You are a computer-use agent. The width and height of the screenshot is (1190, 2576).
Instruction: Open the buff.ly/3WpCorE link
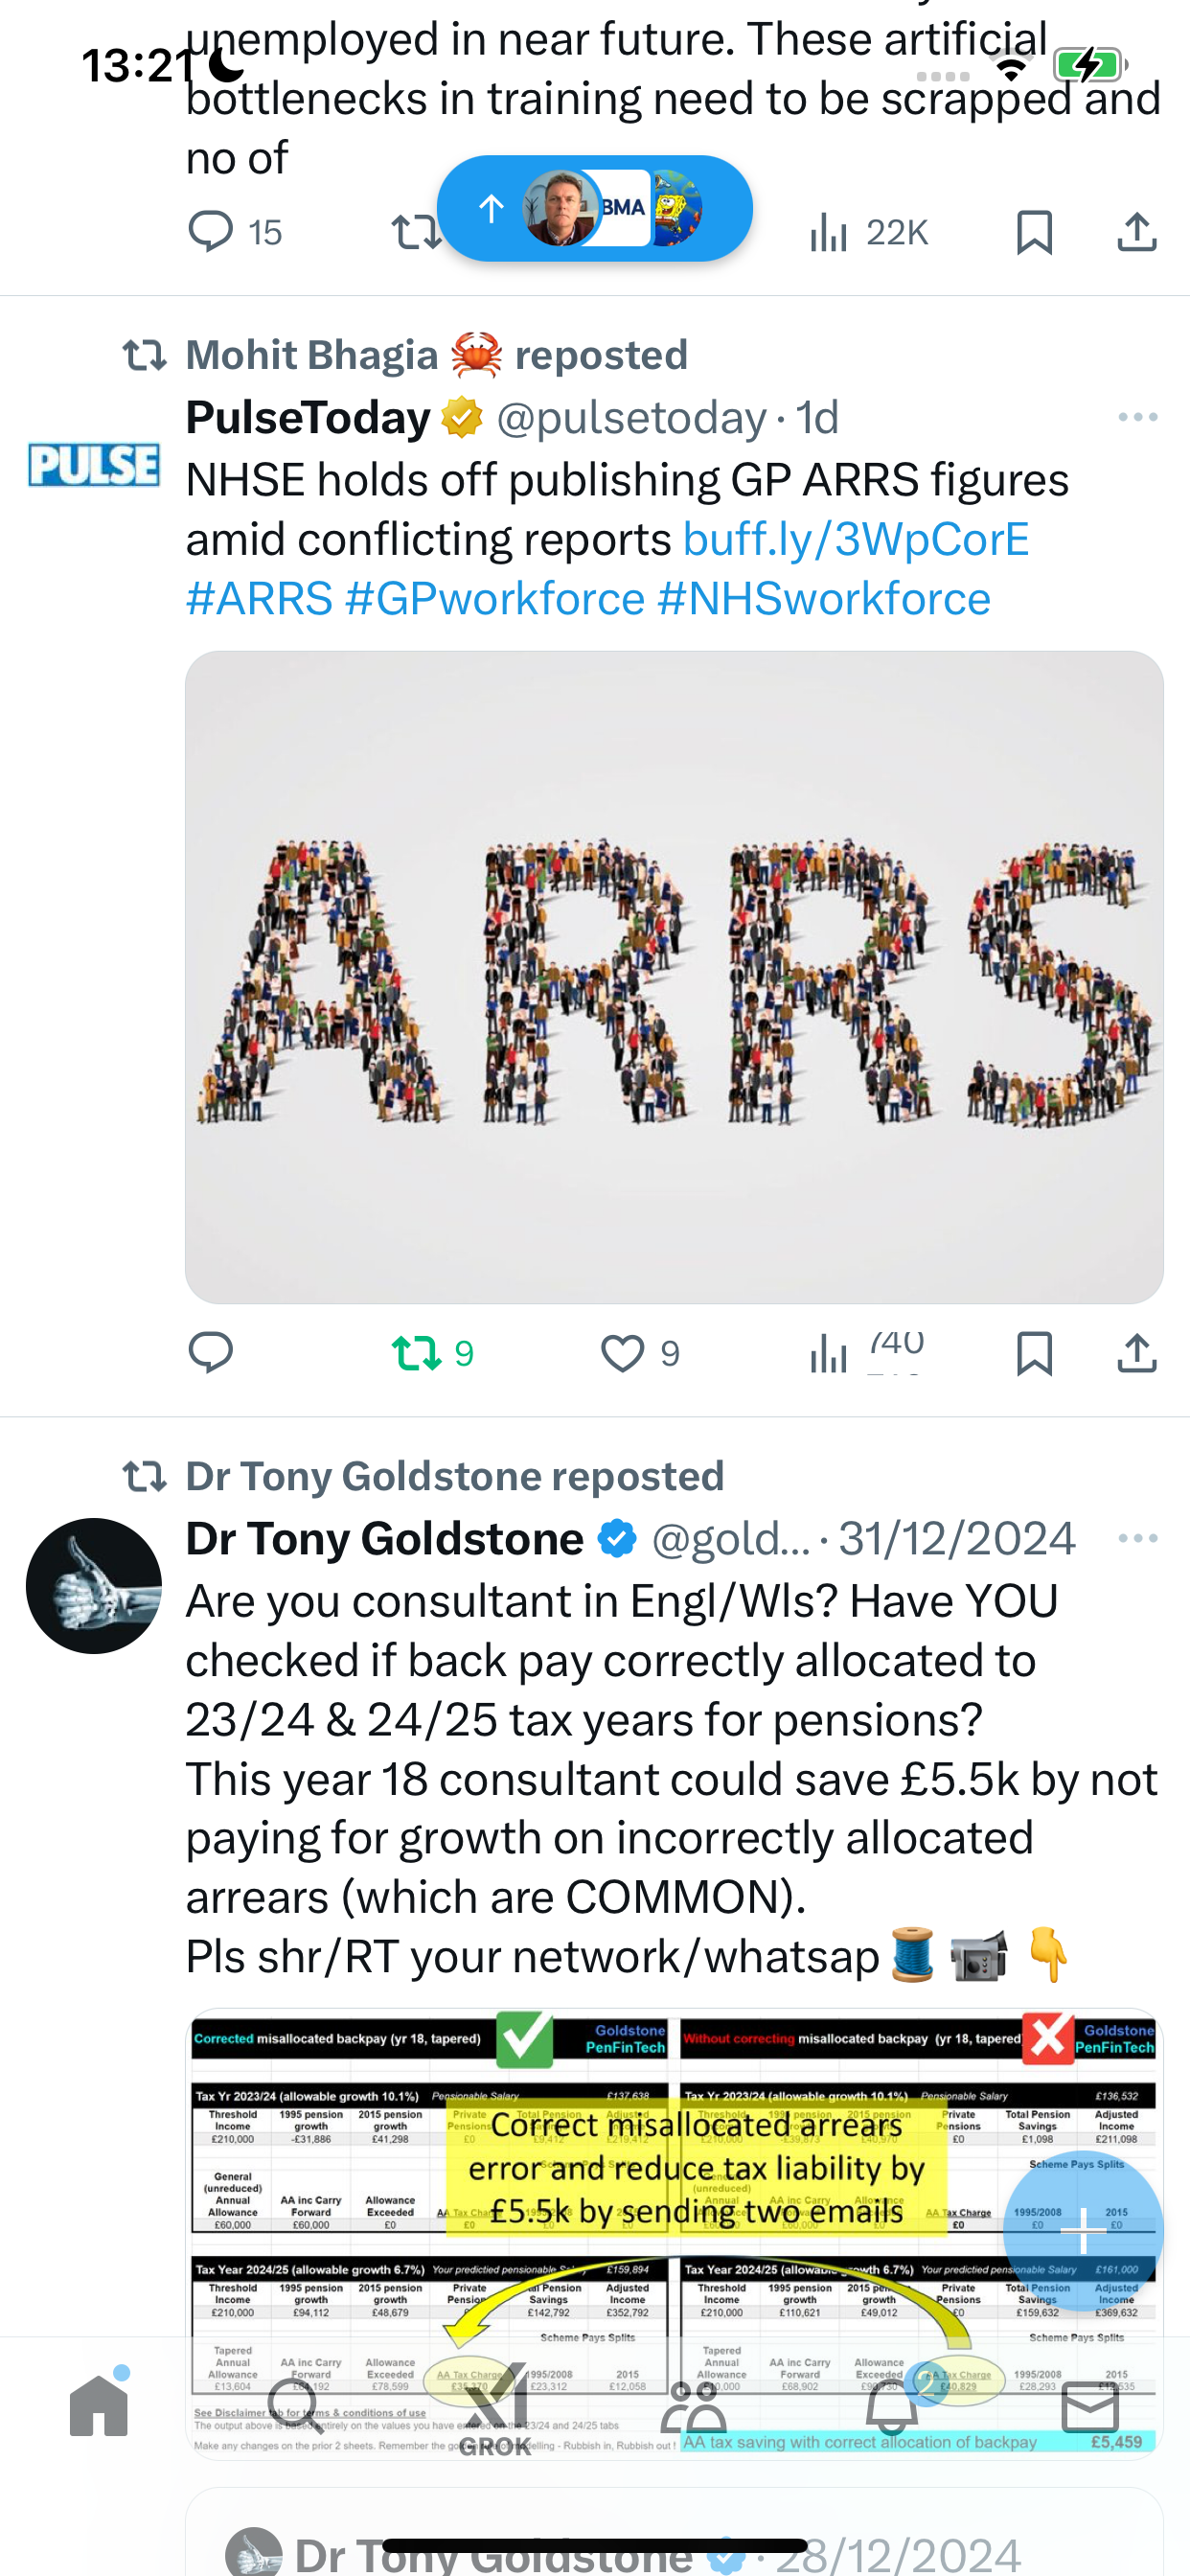click(856, 540)
